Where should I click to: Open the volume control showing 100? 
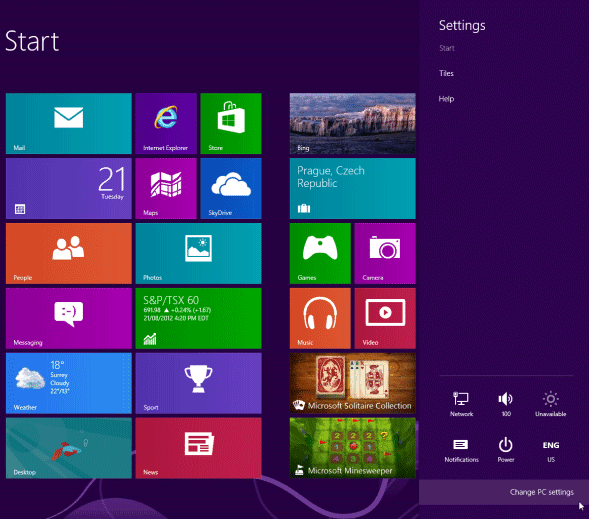[x=506, y=404]
